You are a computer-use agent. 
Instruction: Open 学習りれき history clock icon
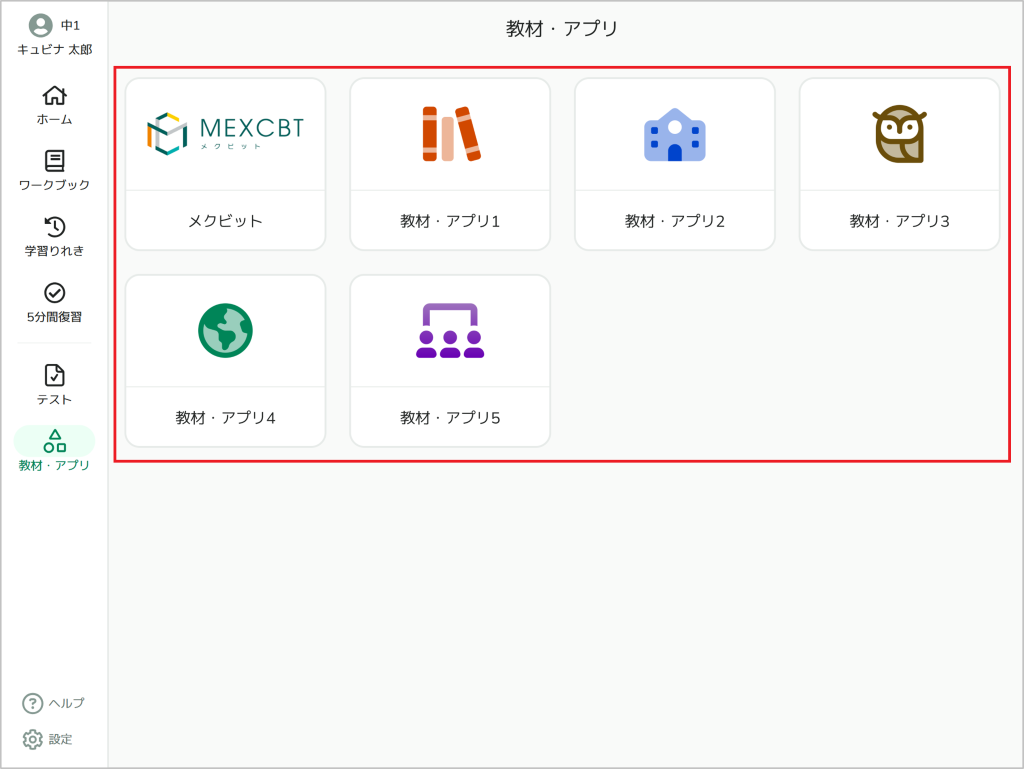pos(54,227)
